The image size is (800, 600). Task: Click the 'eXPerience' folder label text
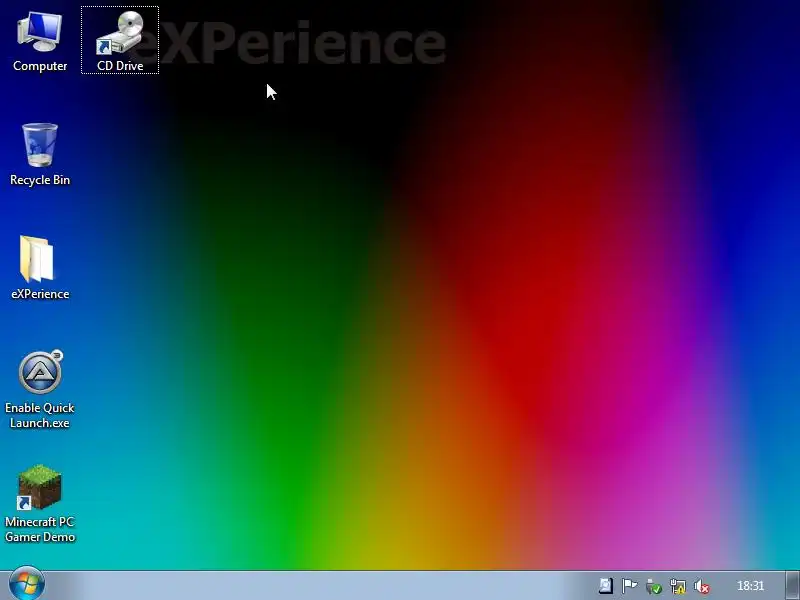pyautogui.click(x=40, y=294)
